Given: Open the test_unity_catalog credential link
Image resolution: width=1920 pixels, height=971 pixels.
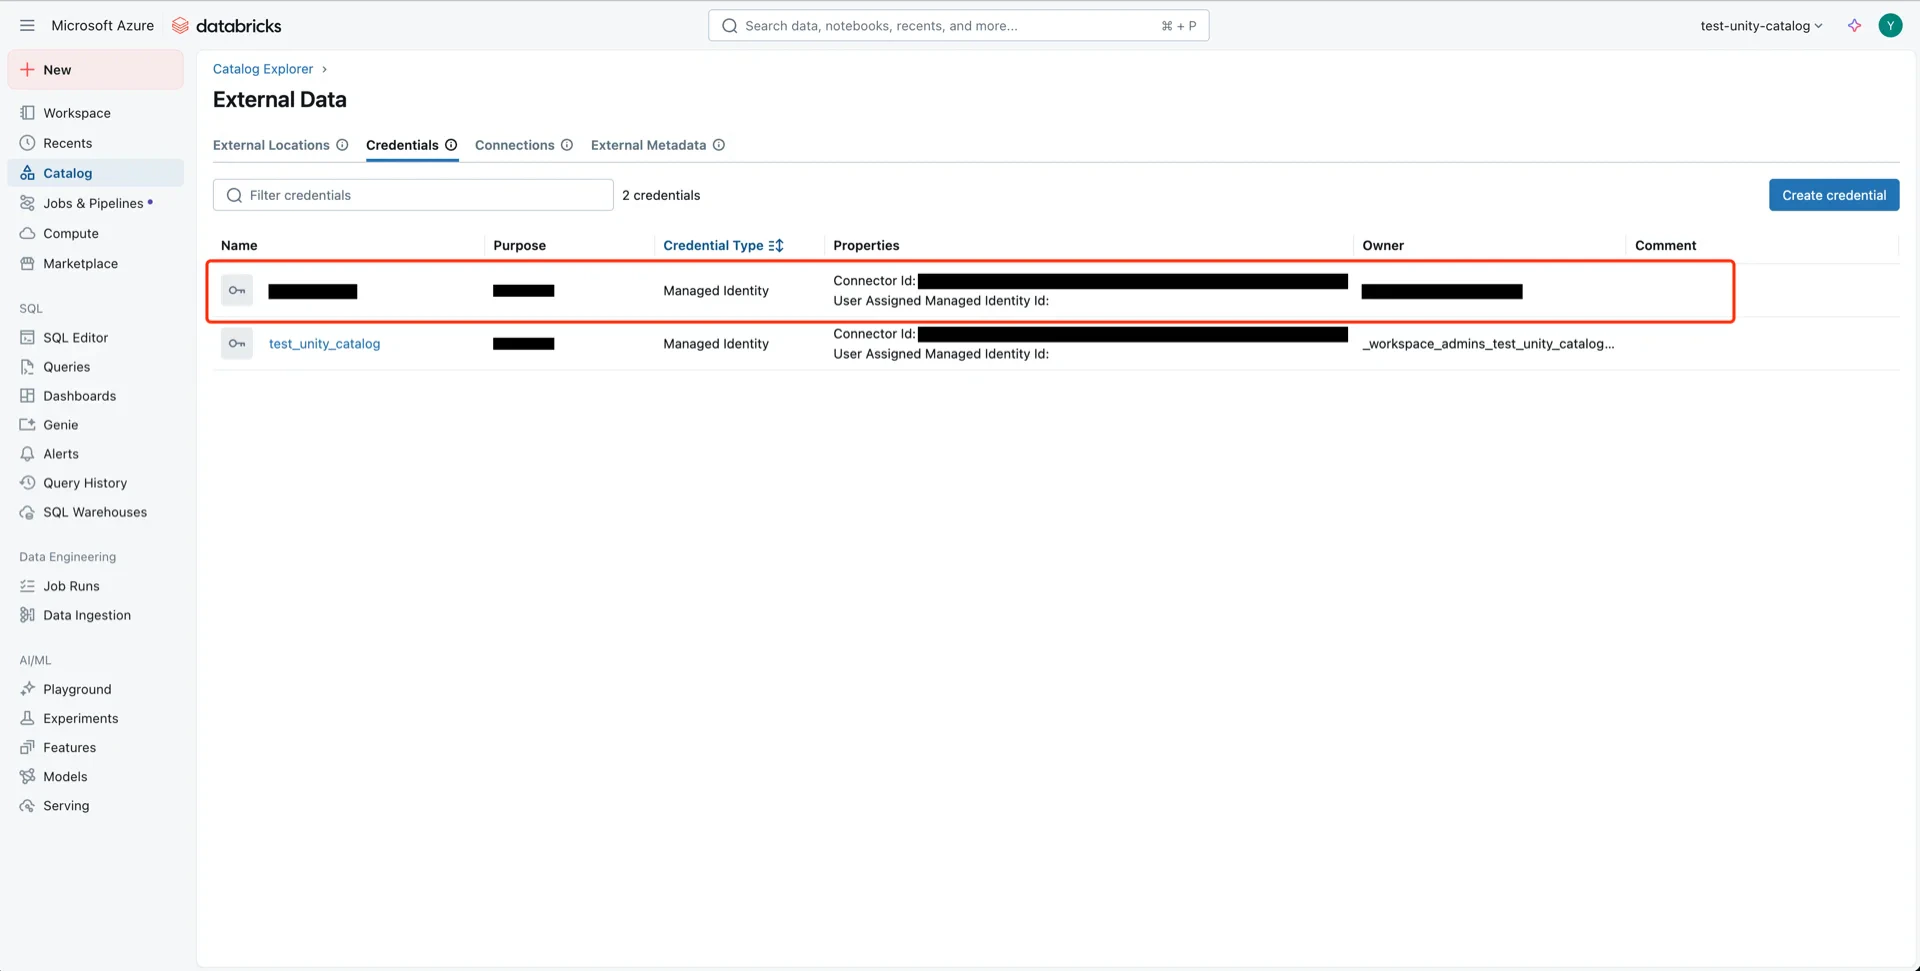Looking at the screenshot, I should point(324,344).
